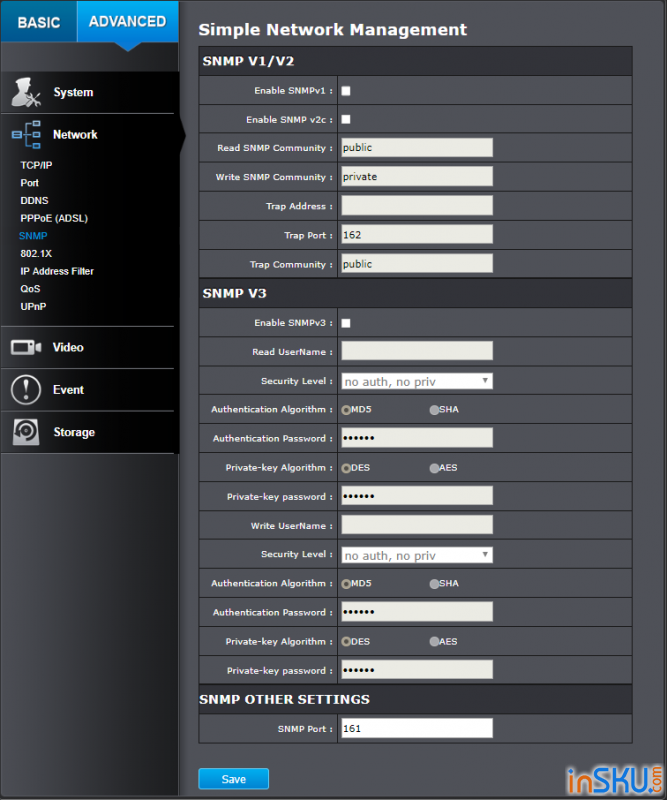Viewport: 667px width, 800px height.
Task: Open the Event menu section
Action: (90, 390)
